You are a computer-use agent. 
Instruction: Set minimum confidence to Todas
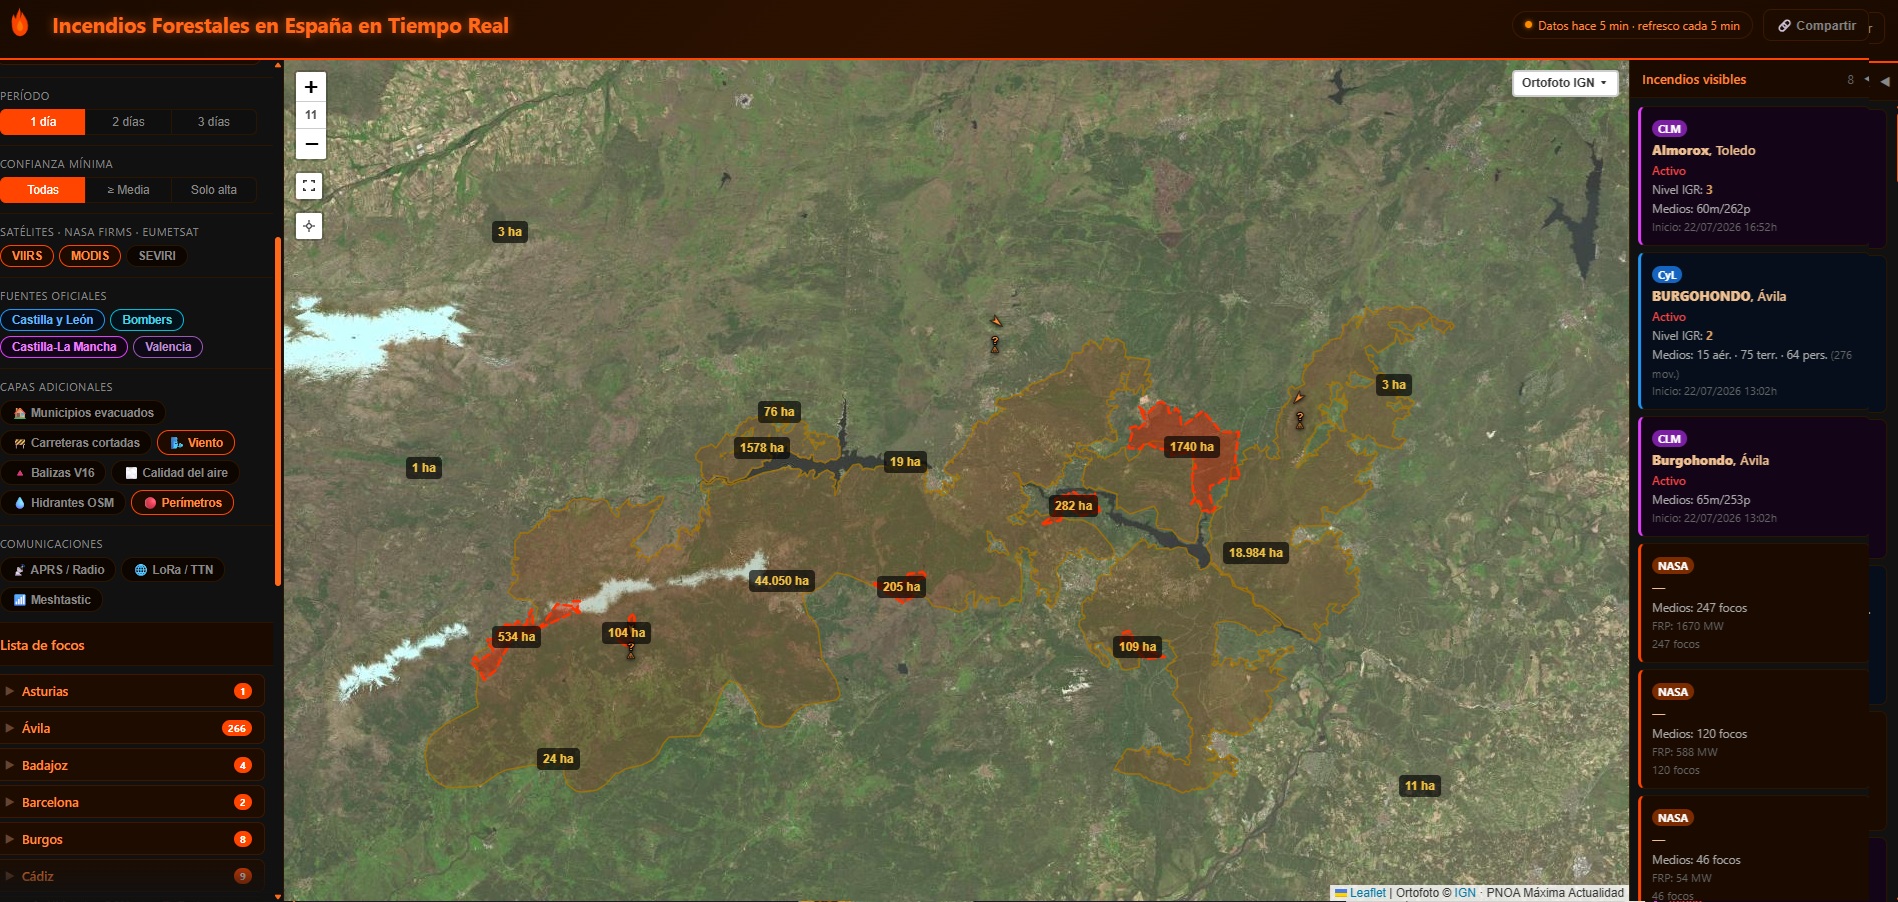click(43, 190)
